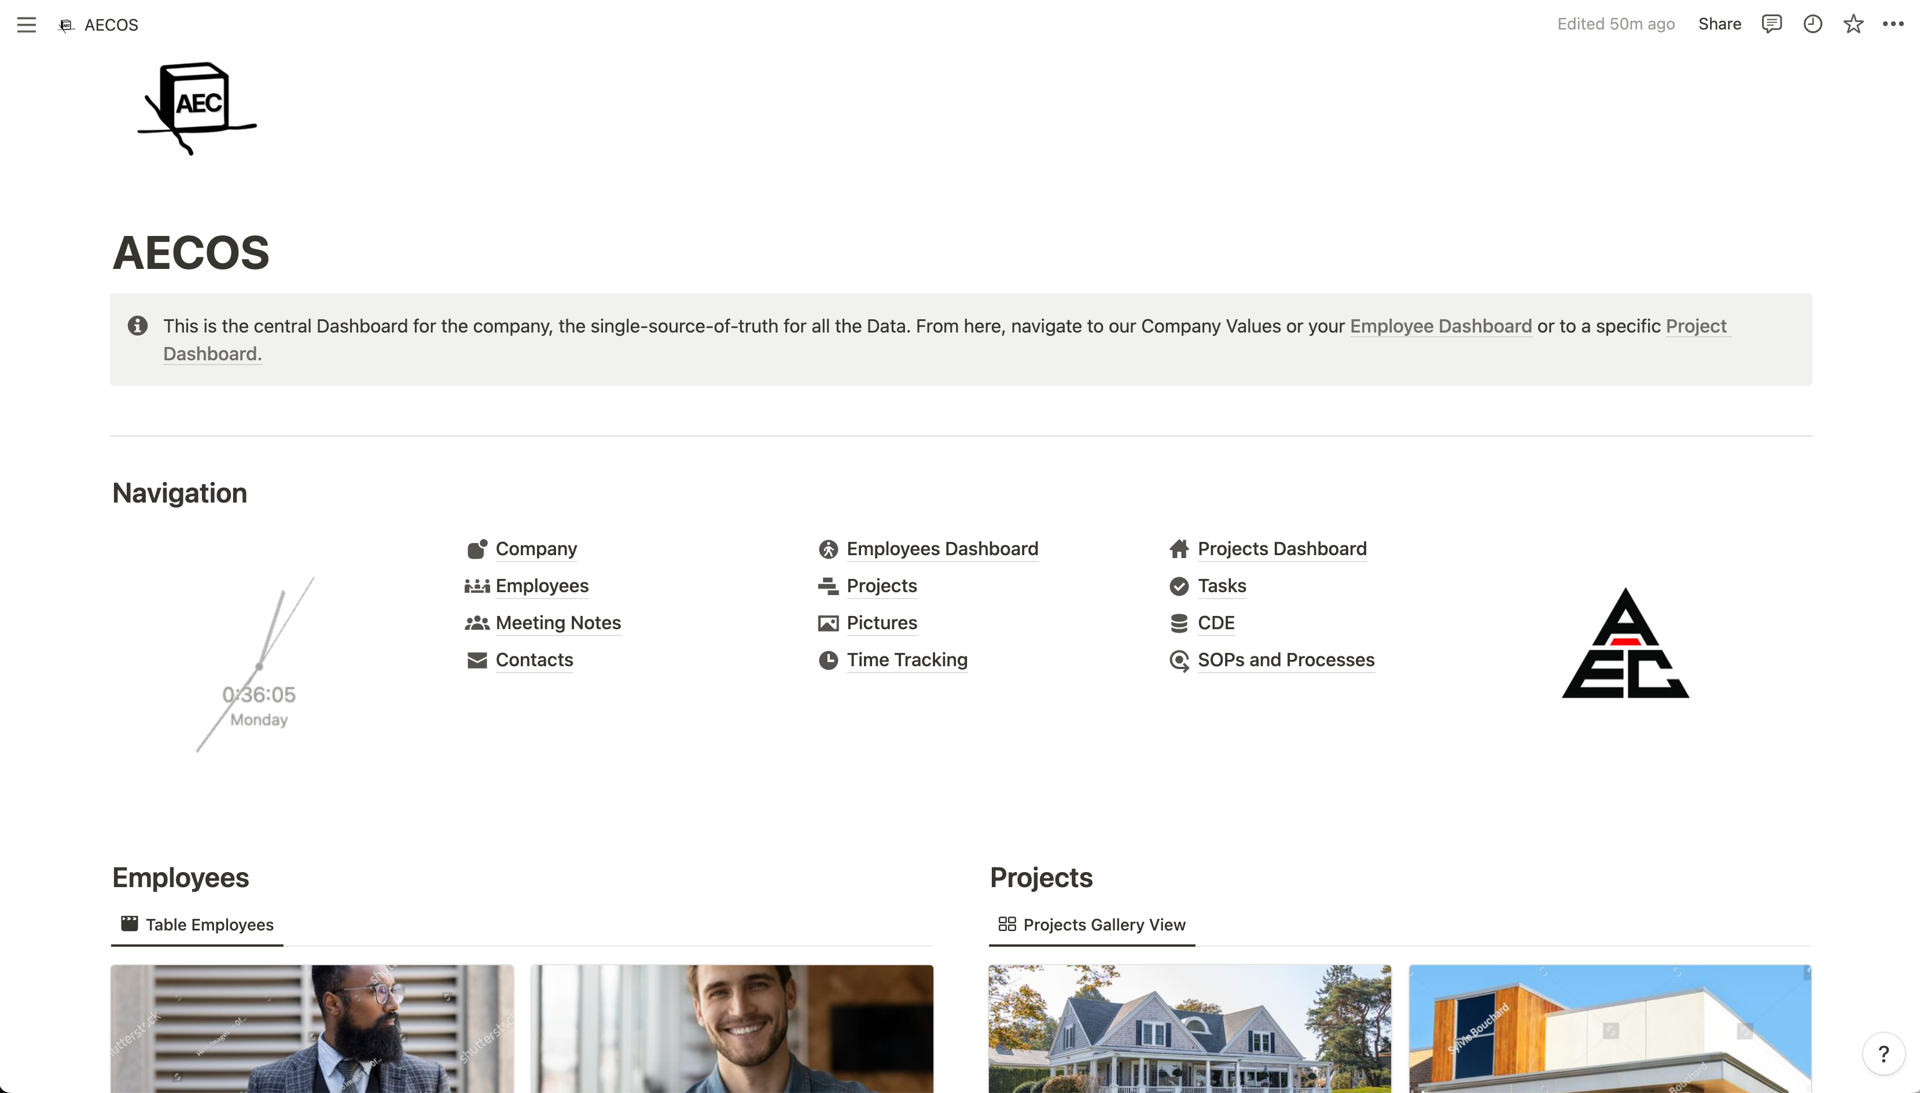1920x1093 pixels.
Task: Star this page as favorite
Action: tap(1854, 24)
